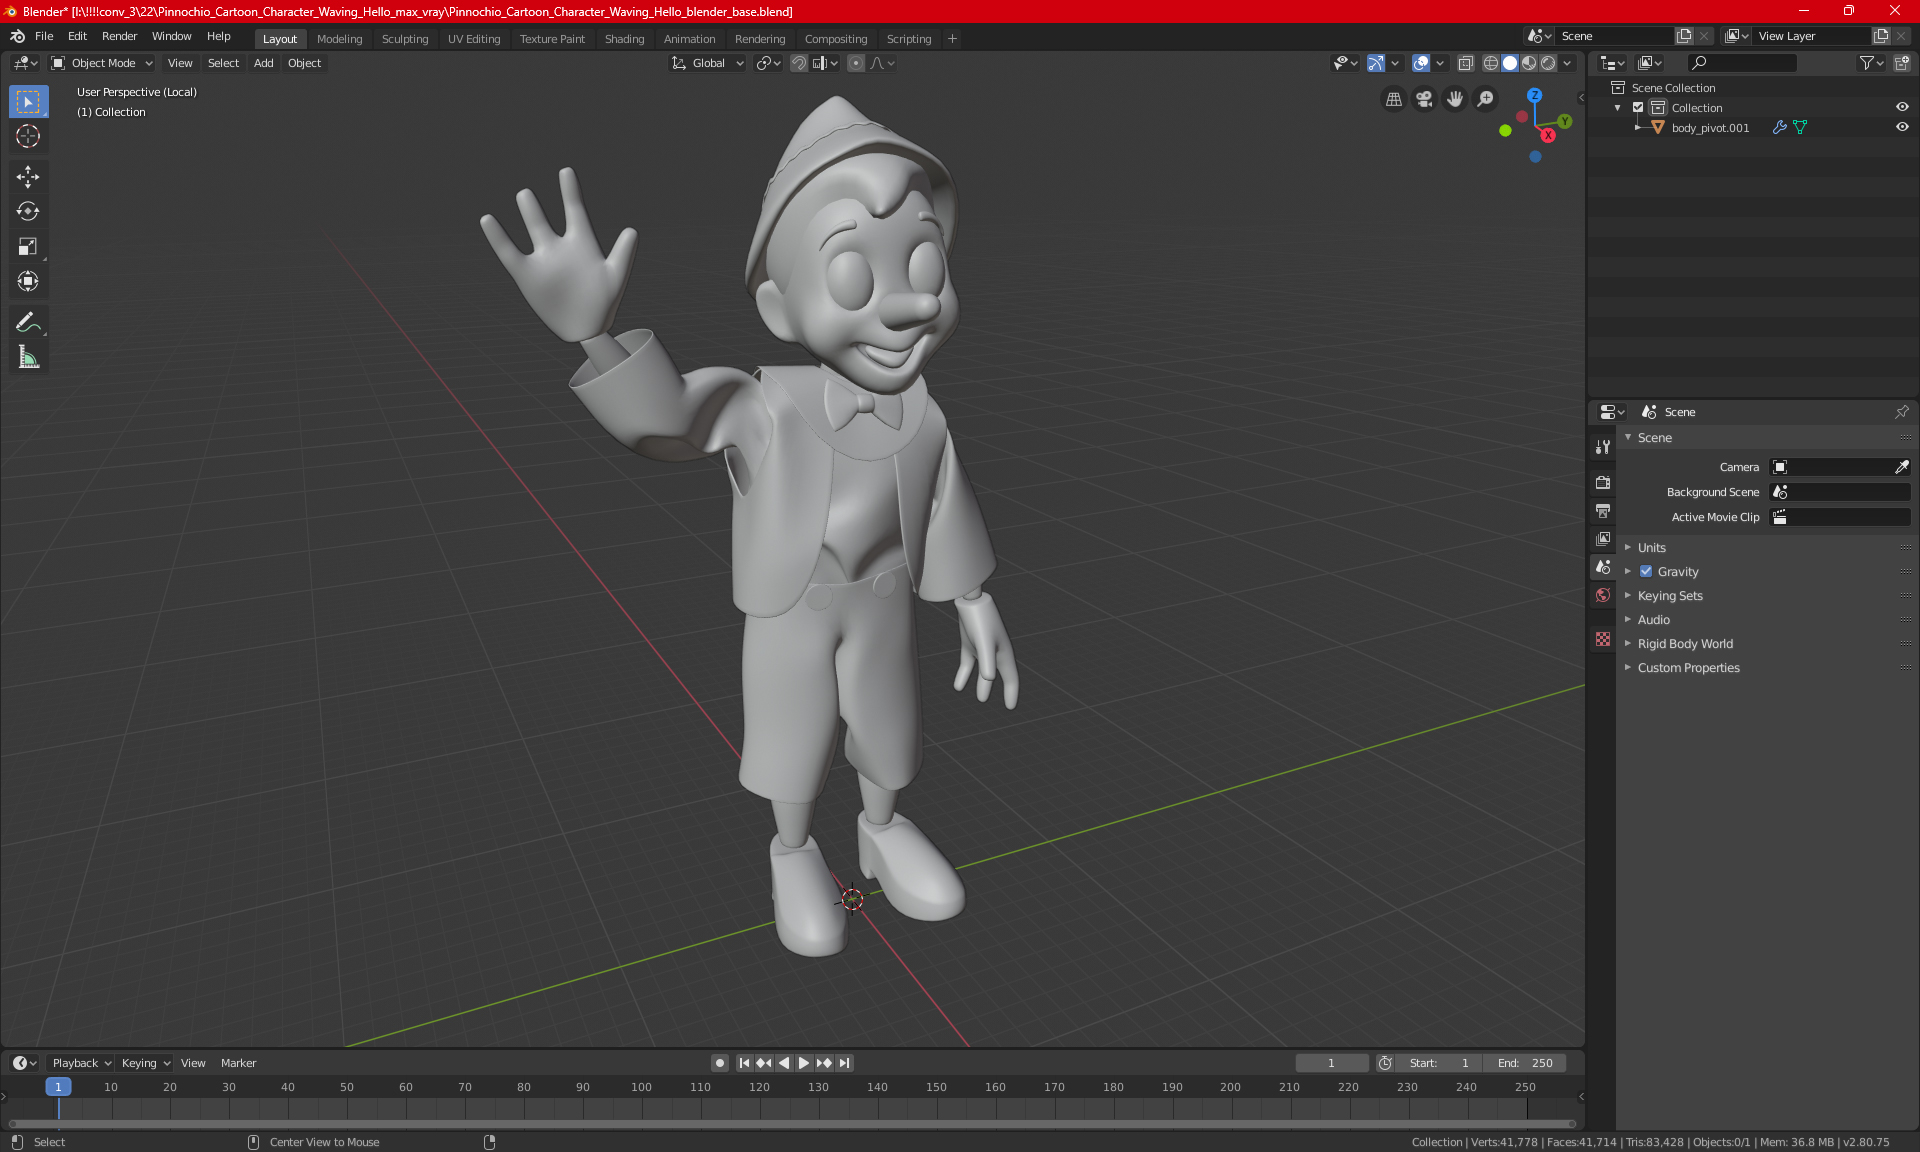Toggle camera view icon

pos(1424,99)
